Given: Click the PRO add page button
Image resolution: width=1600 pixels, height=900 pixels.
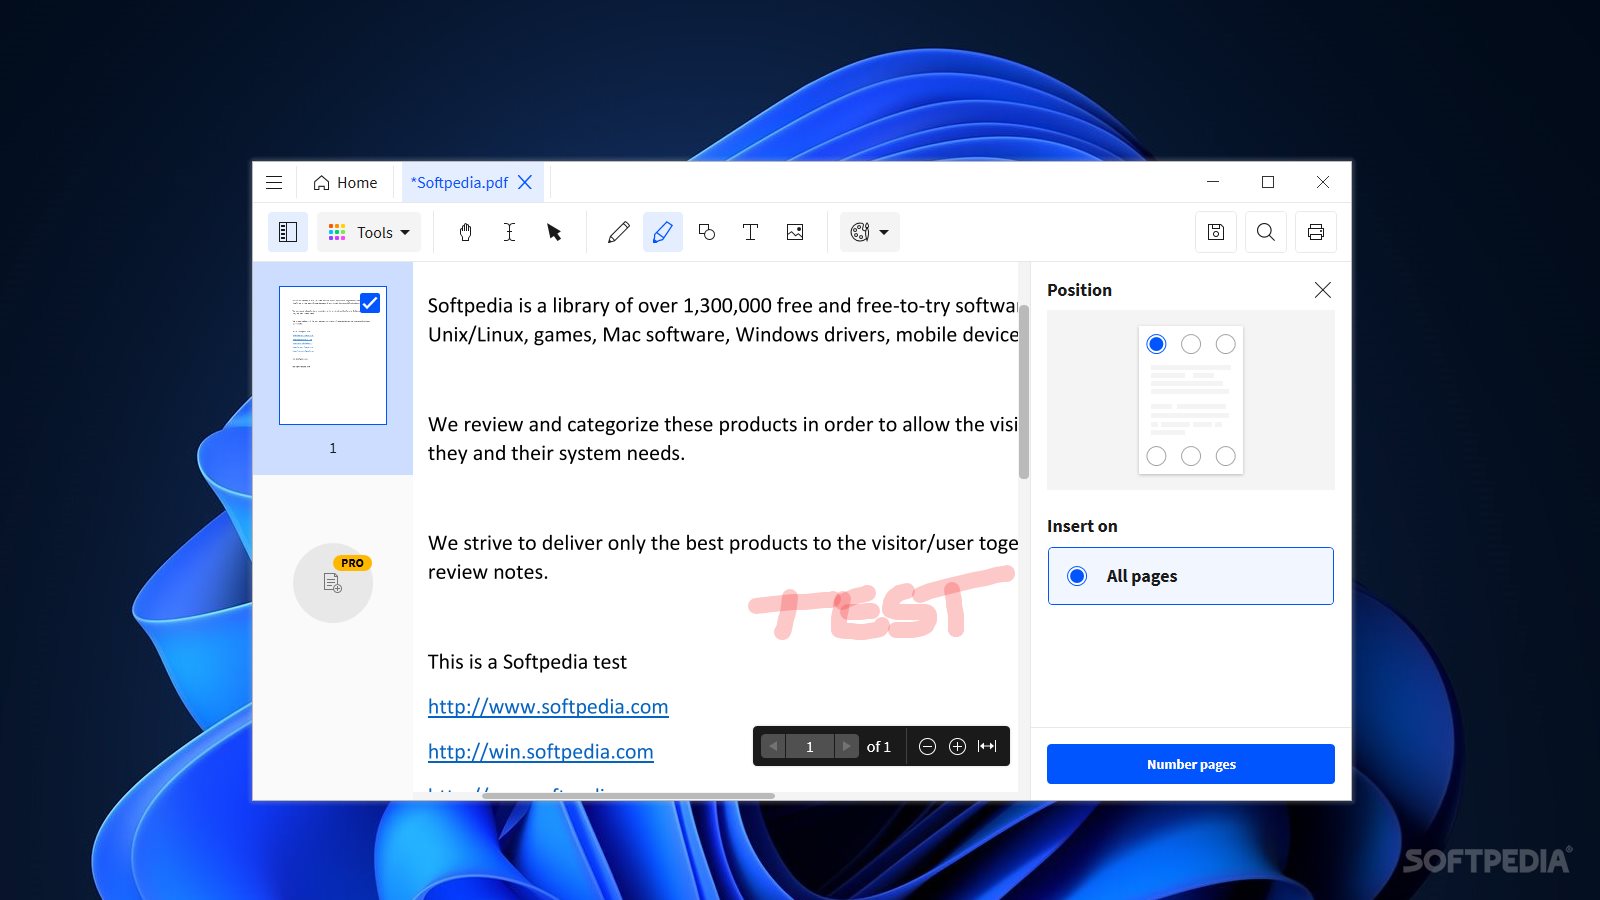Looking at the screenshot, I should tap(333, 583).
